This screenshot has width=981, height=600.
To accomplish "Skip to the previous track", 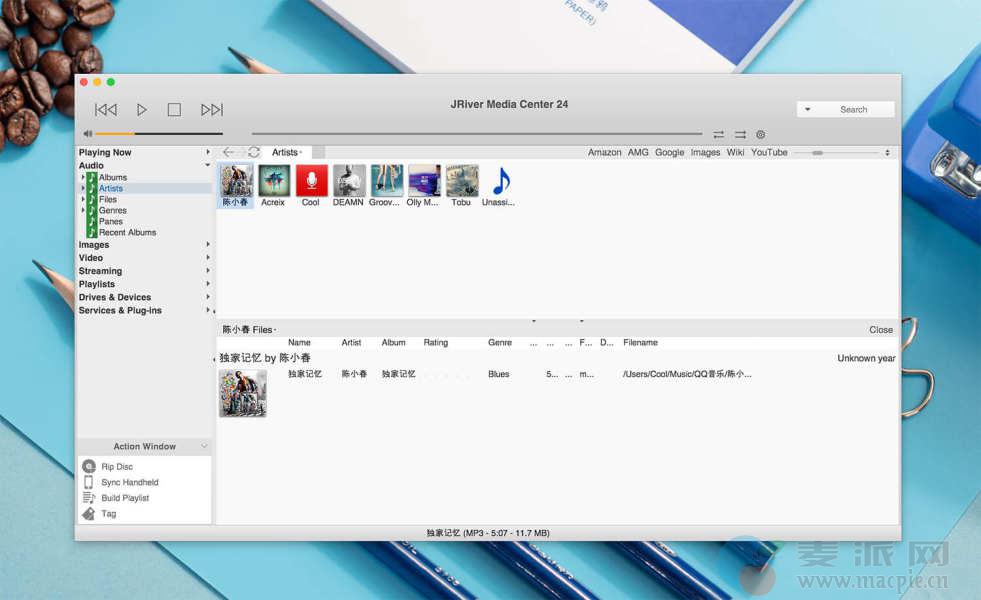I will [106, 110].
